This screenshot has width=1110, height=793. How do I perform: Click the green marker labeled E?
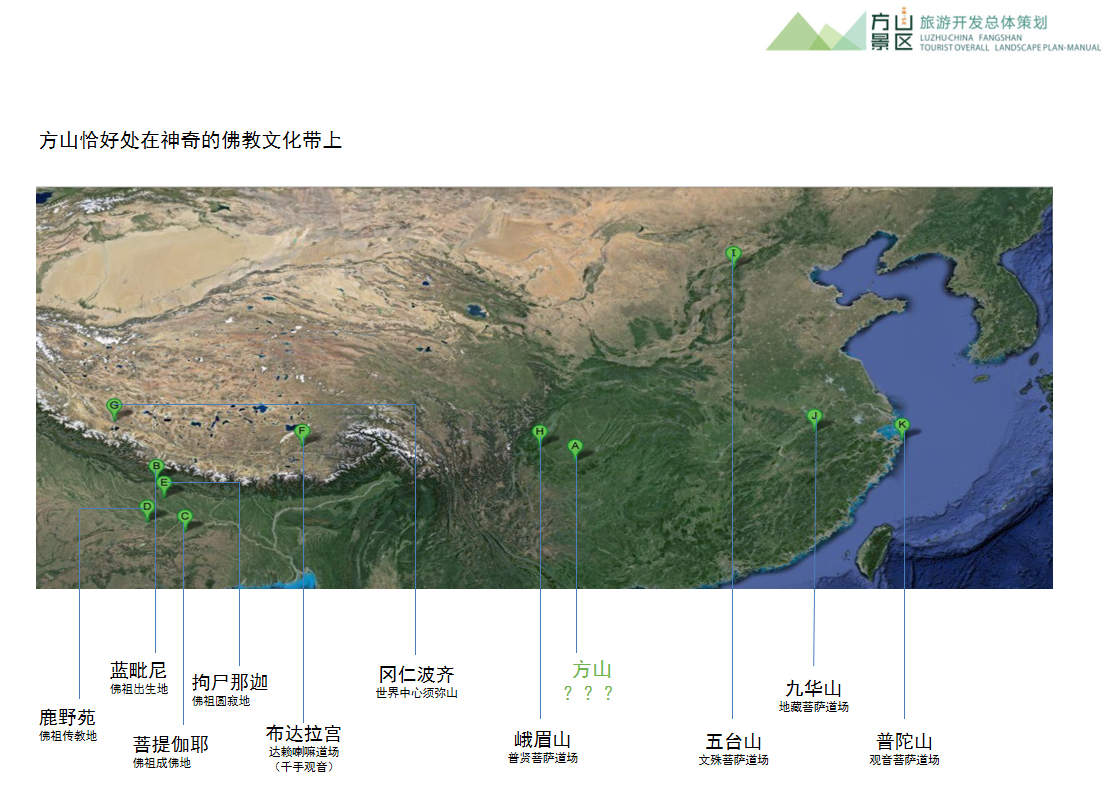pyautogui.click(x=165, y=484)
